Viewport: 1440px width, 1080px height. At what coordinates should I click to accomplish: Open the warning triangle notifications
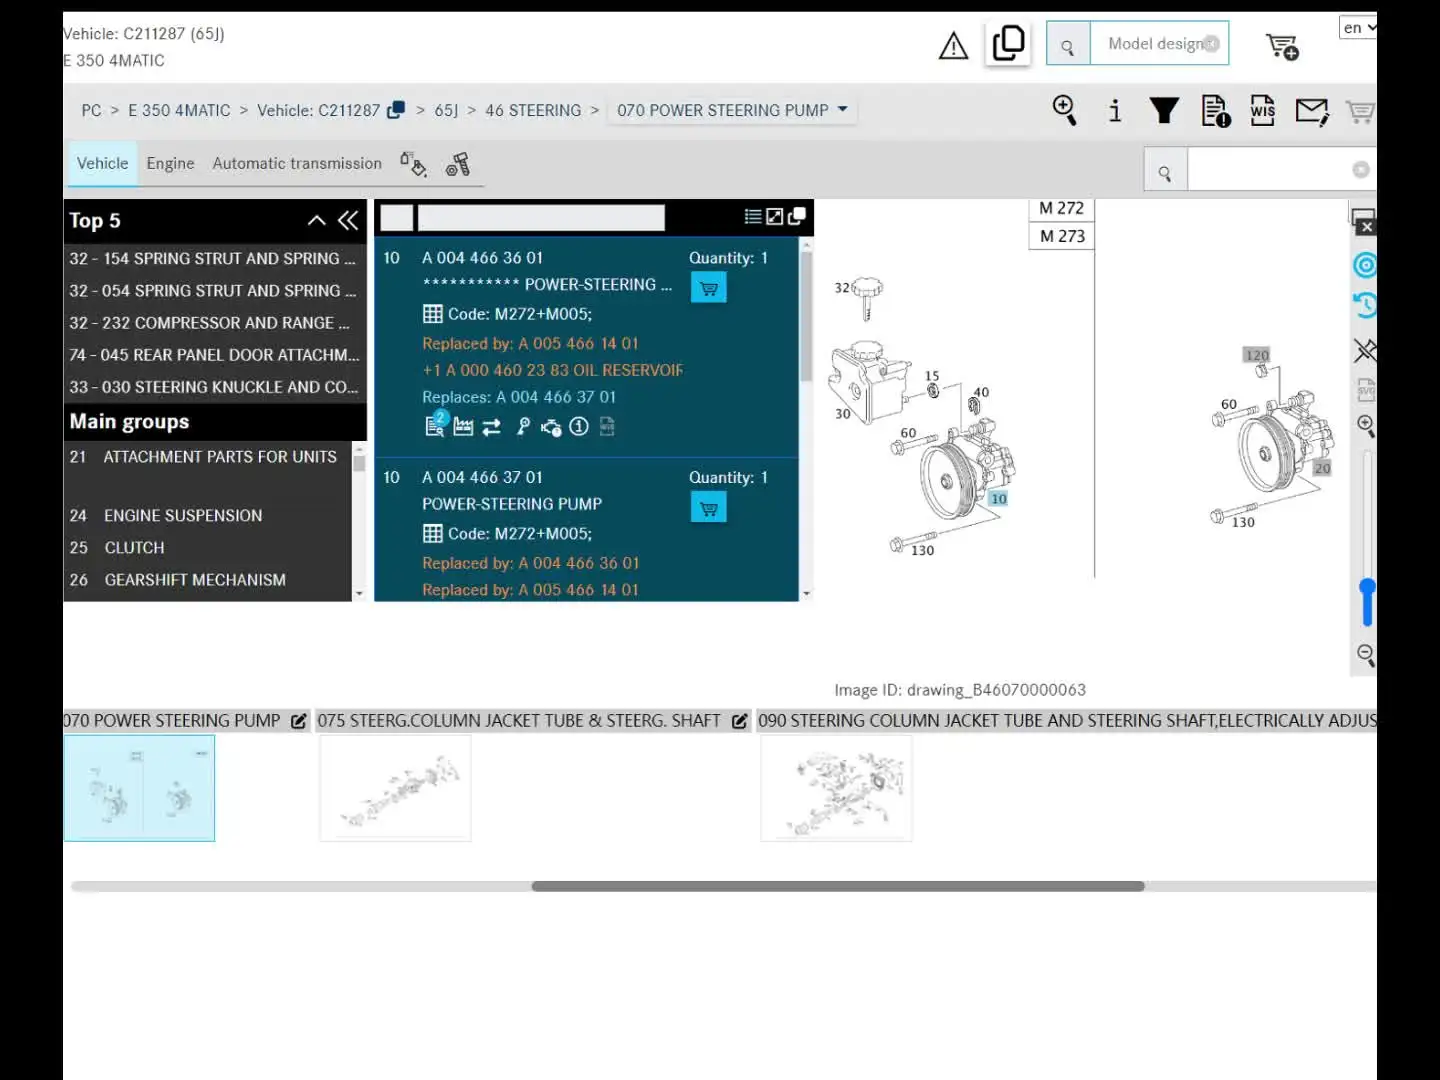[953, 45]
